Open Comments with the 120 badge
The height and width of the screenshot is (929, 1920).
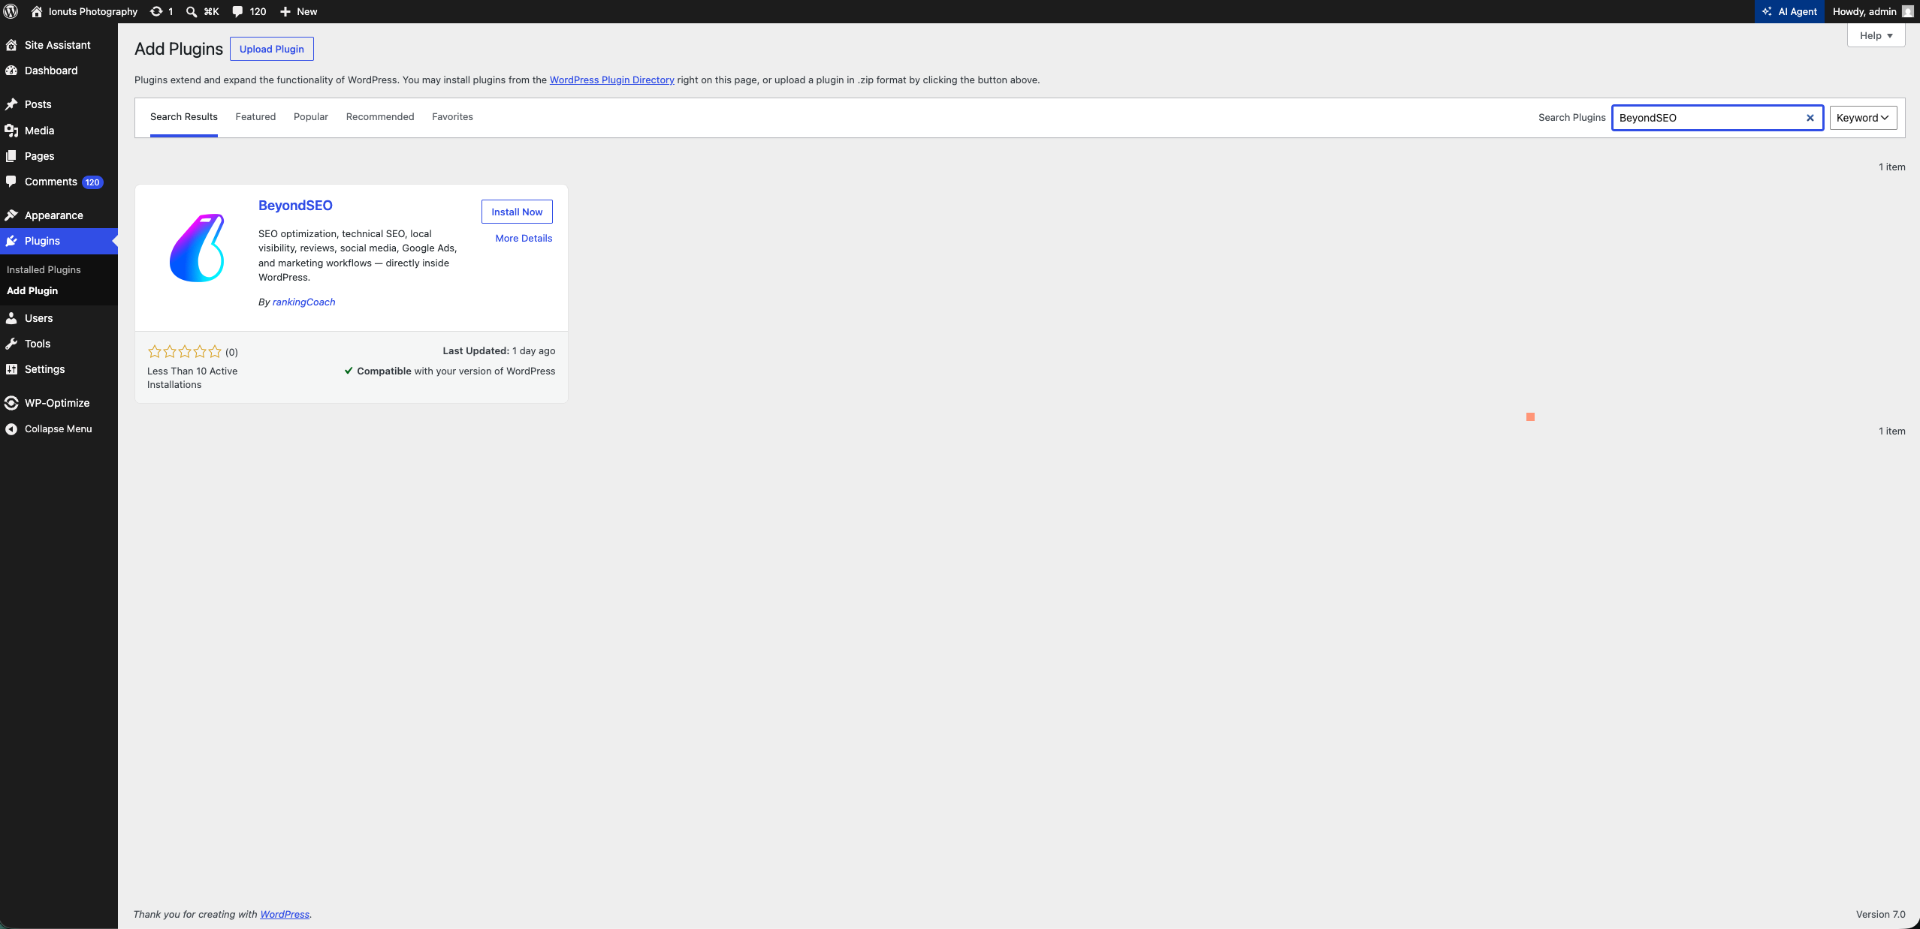point(58,182)
